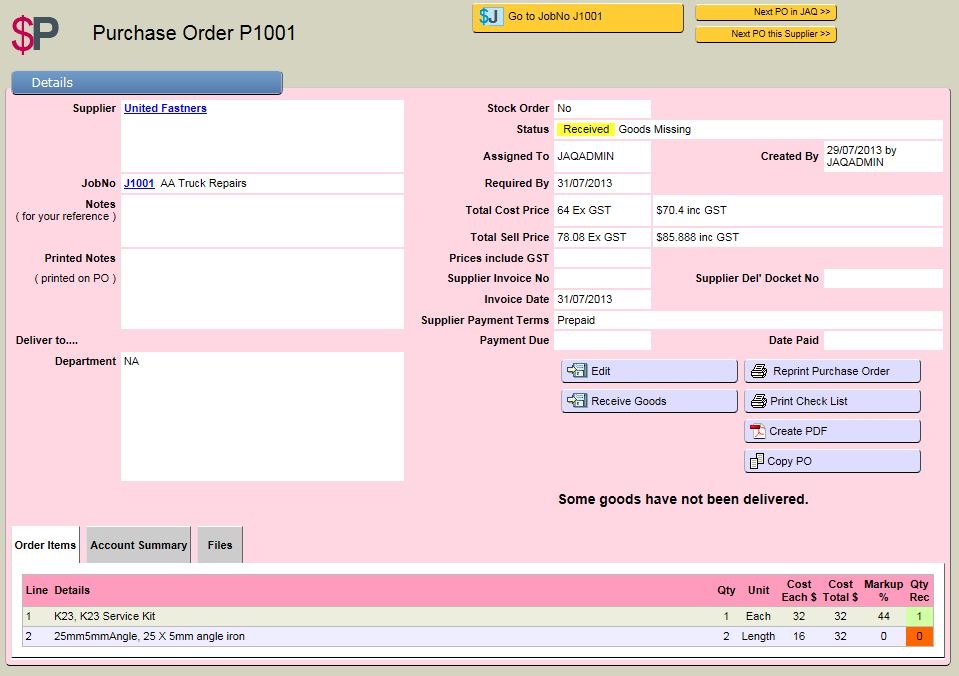Viewport: 959px width, 676px height.
Task: Click the Receive Goods icon
Action: (x=576, y=401)
